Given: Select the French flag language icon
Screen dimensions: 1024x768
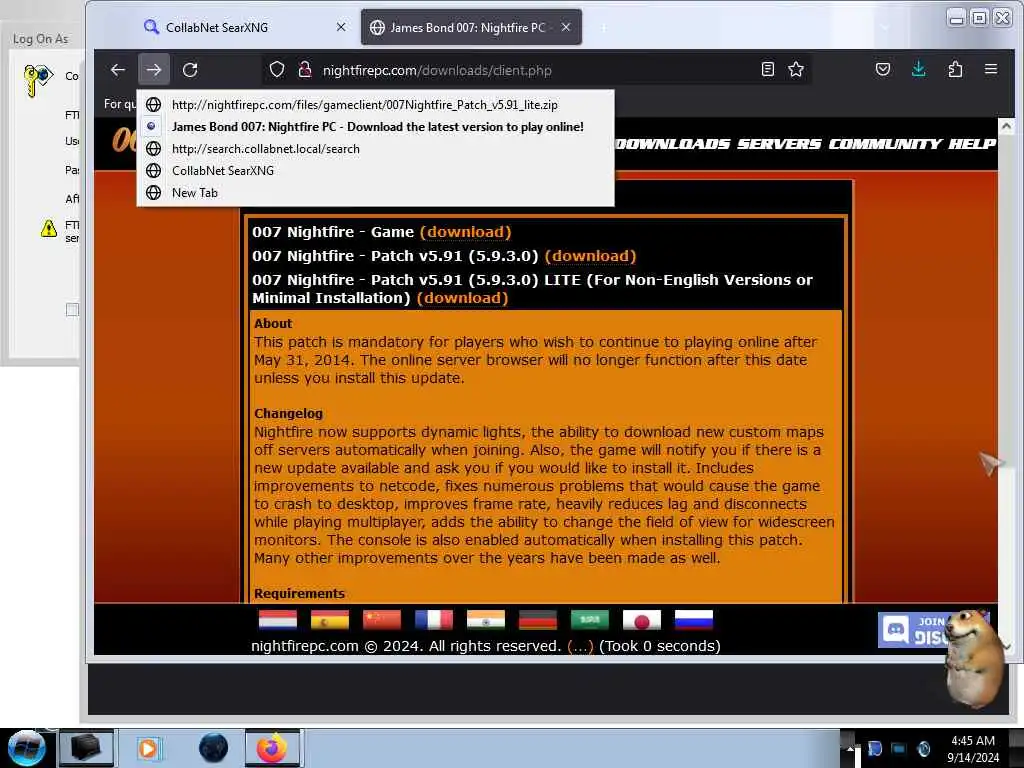Looking at the screenshot, I should coord(434,619).
